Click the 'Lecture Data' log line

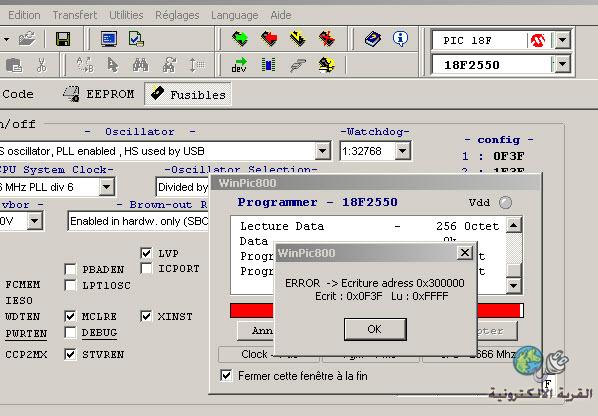[369, 226]
